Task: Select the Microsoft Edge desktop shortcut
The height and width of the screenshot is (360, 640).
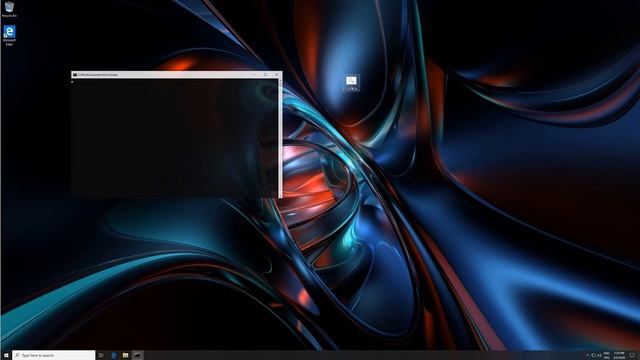Action: [9, 36]
